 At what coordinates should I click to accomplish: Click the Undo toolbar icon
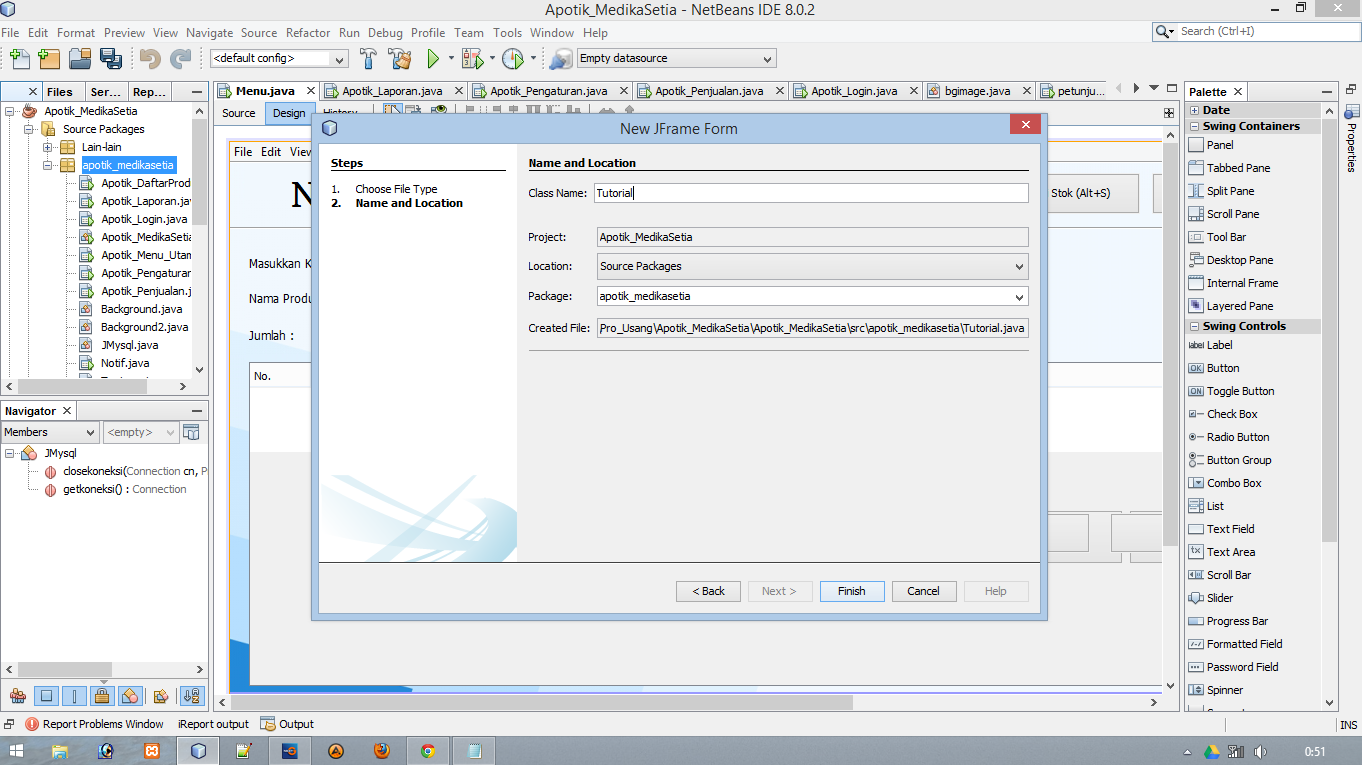(149, 58)
